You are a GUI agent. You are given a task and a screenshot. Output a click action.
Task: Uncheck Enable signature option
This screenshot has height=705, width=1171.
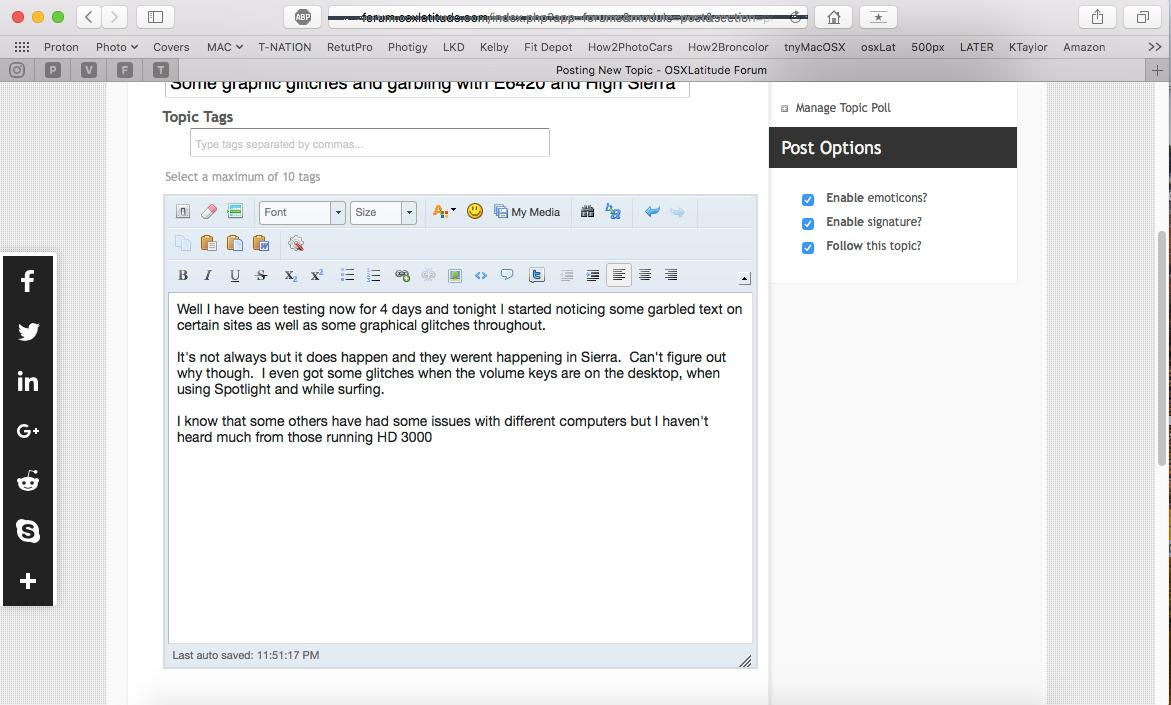(808, 223)
